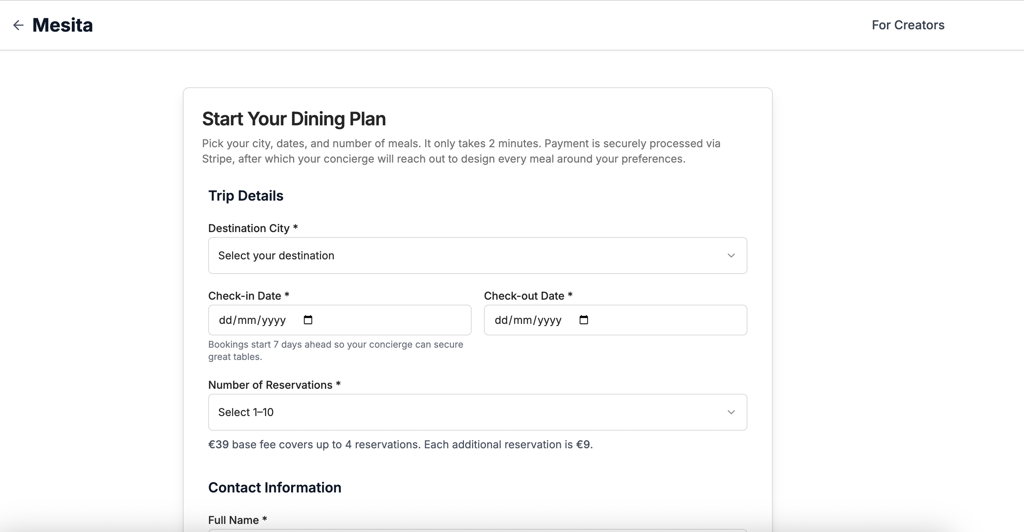
Task: Open the Check-in Date calendar picker icon
Action: pyautogui.click(x=308, y=320)
